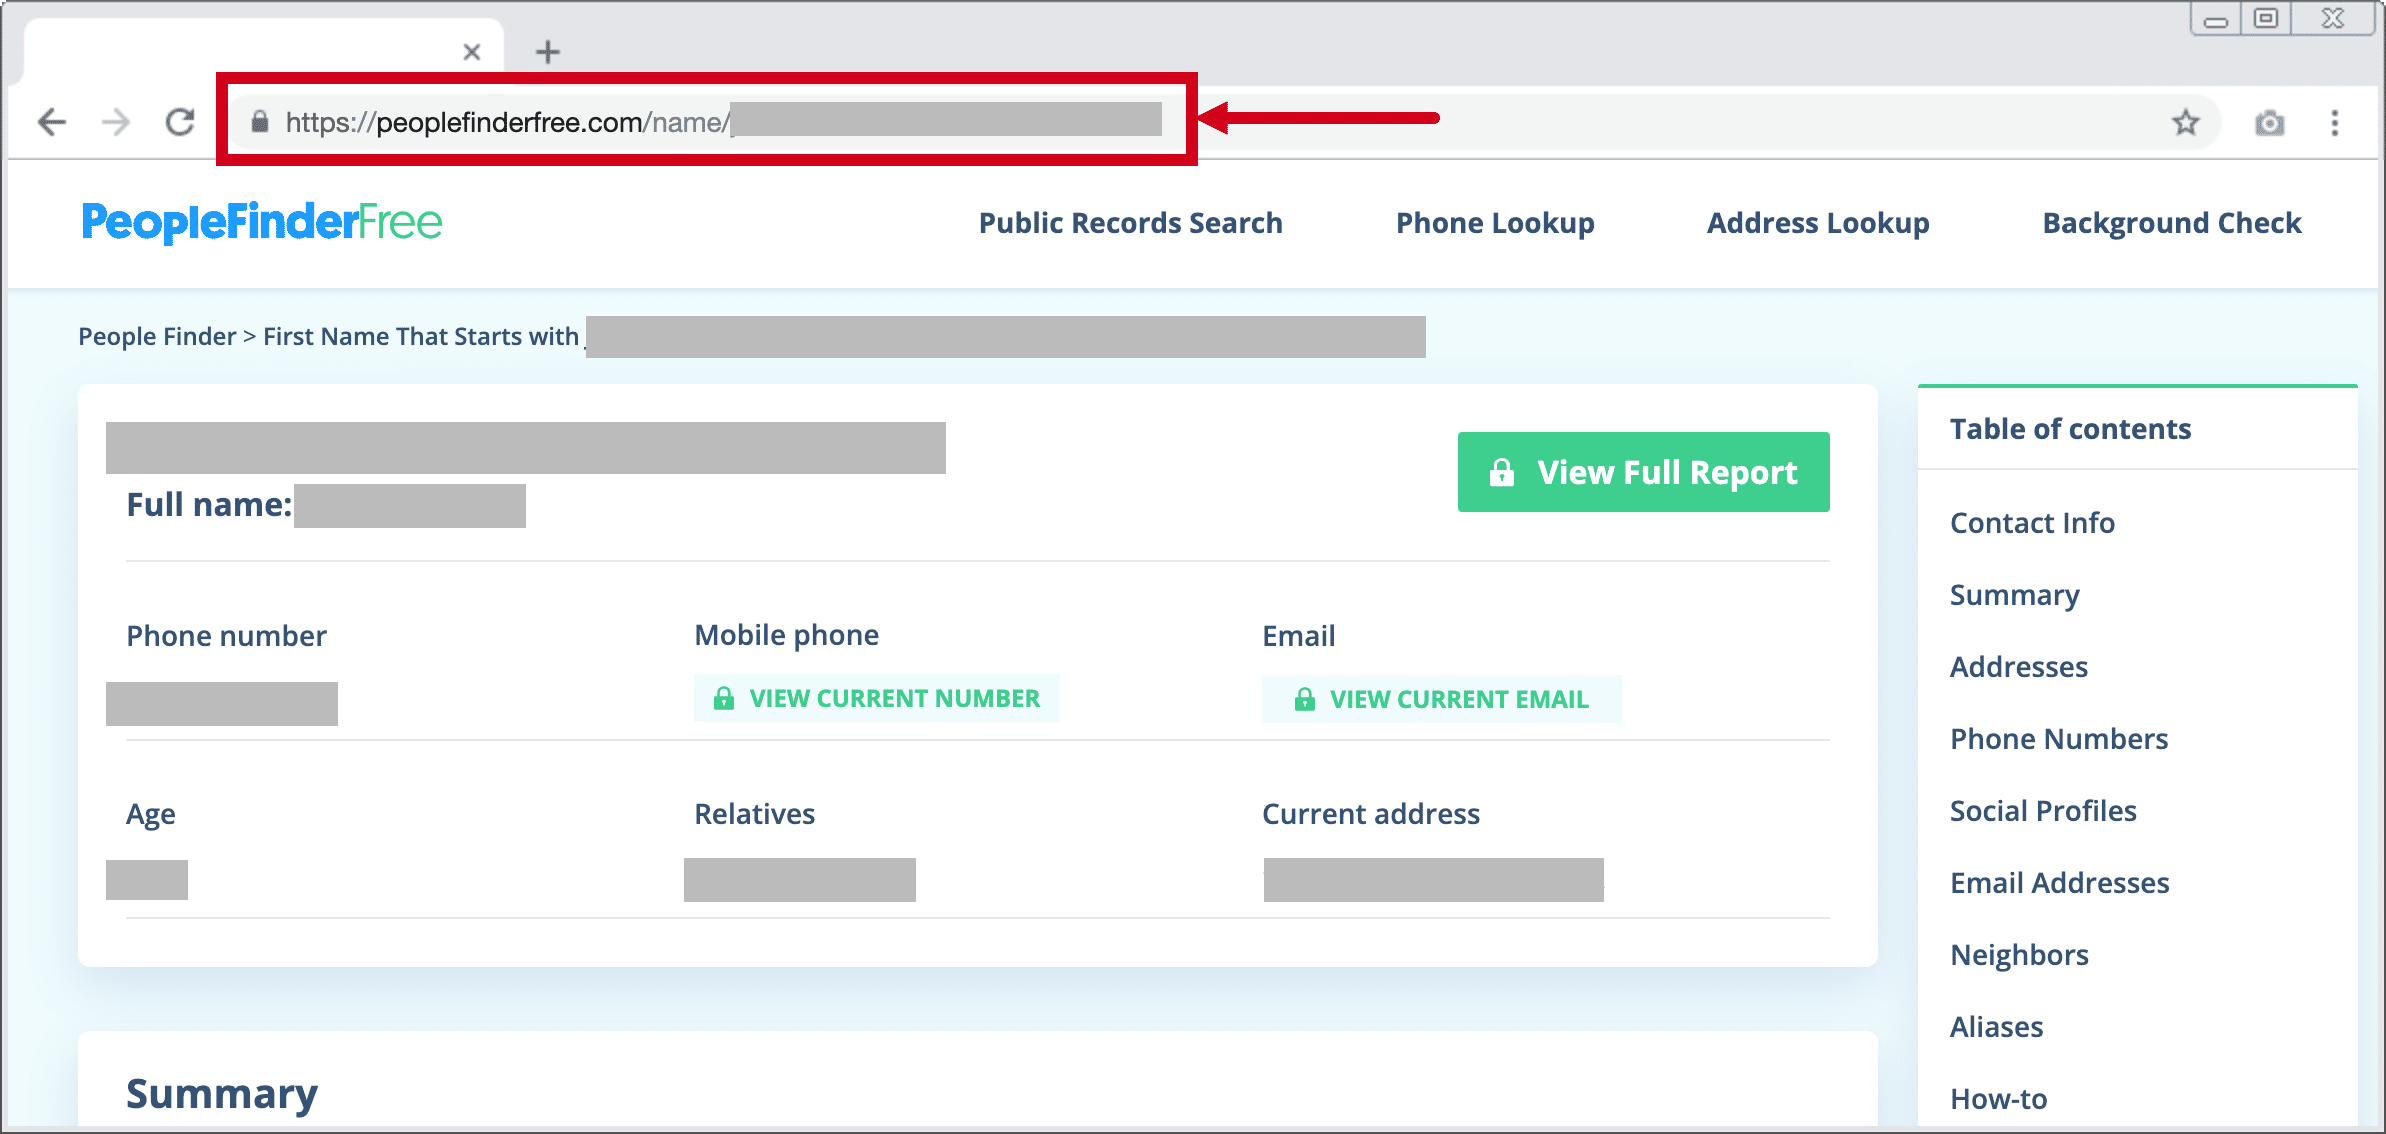Jump to Social Profiles in contents
The image size is (2386, 1134).
pos(2043,811)
